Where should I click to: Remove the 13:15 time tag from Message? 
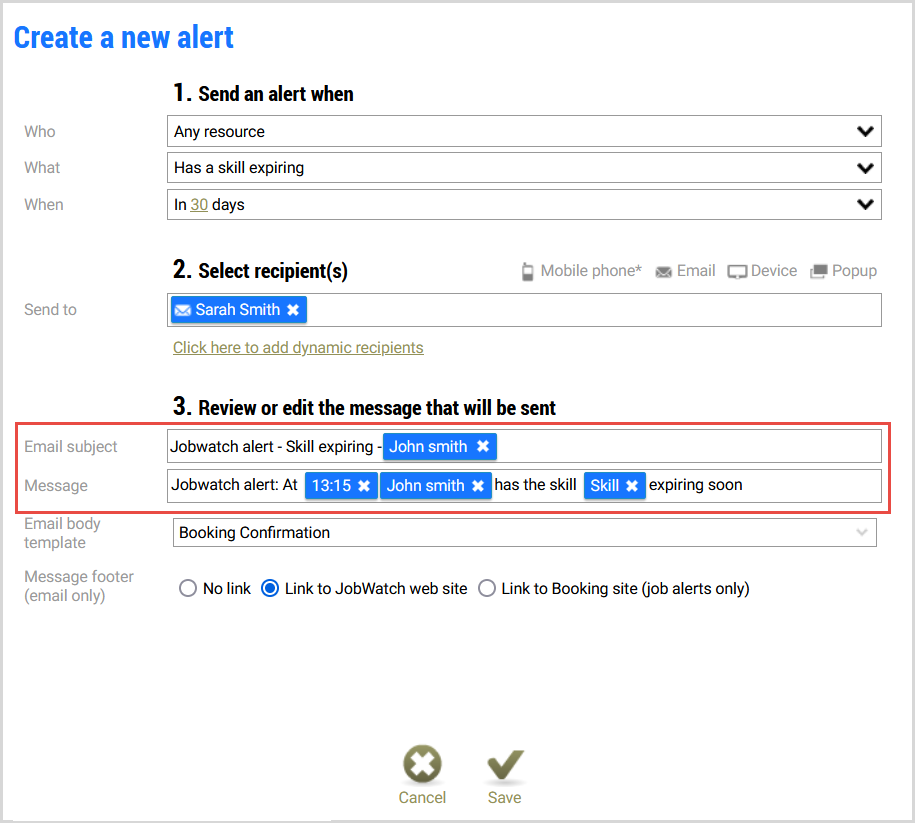(364, 486)
